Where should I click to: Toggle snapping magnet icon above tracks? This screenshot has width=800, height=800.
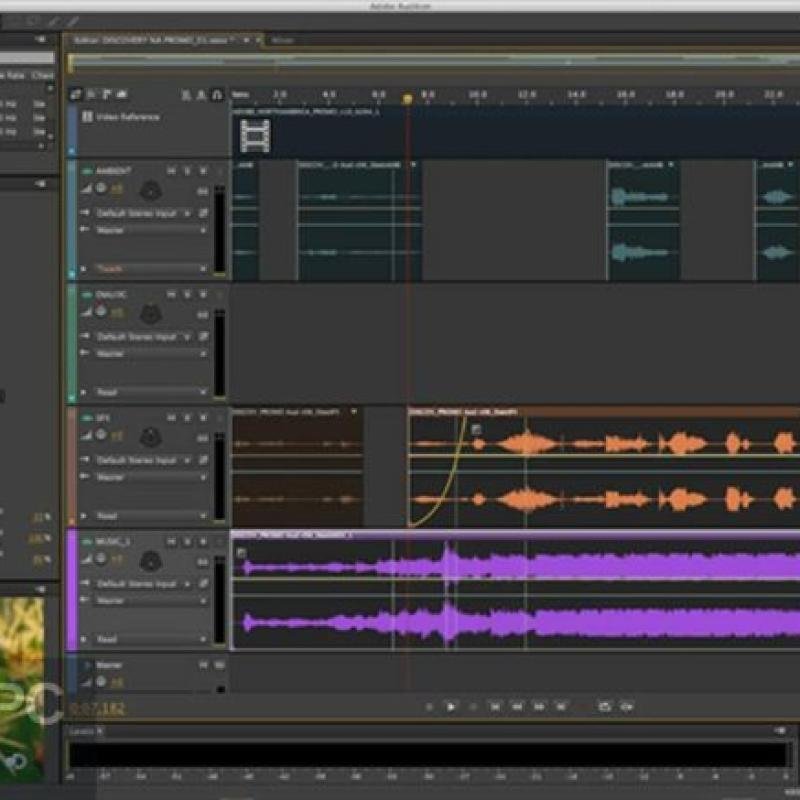[217, 95]
